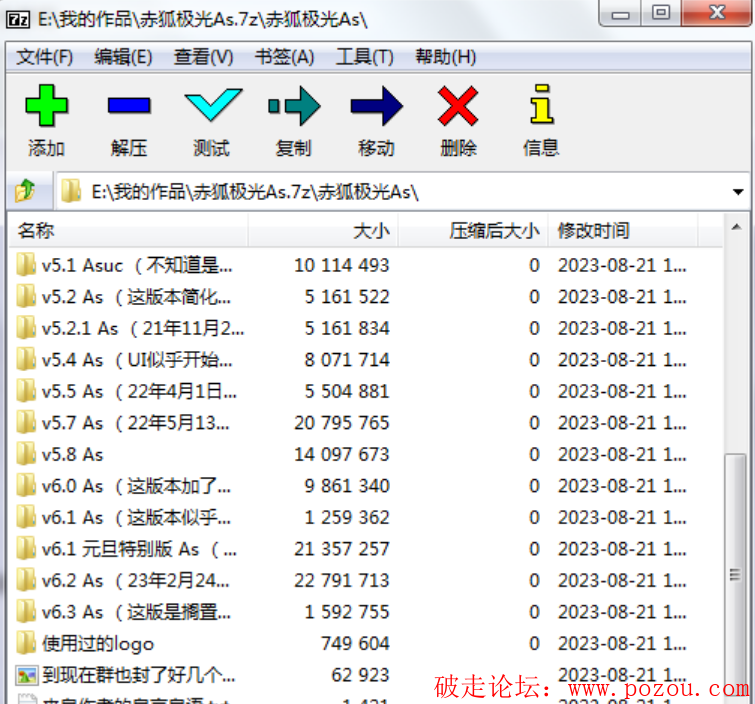Open the 工具(T) menu
Screen dimensions: 755x704
(x=364, y=57)
